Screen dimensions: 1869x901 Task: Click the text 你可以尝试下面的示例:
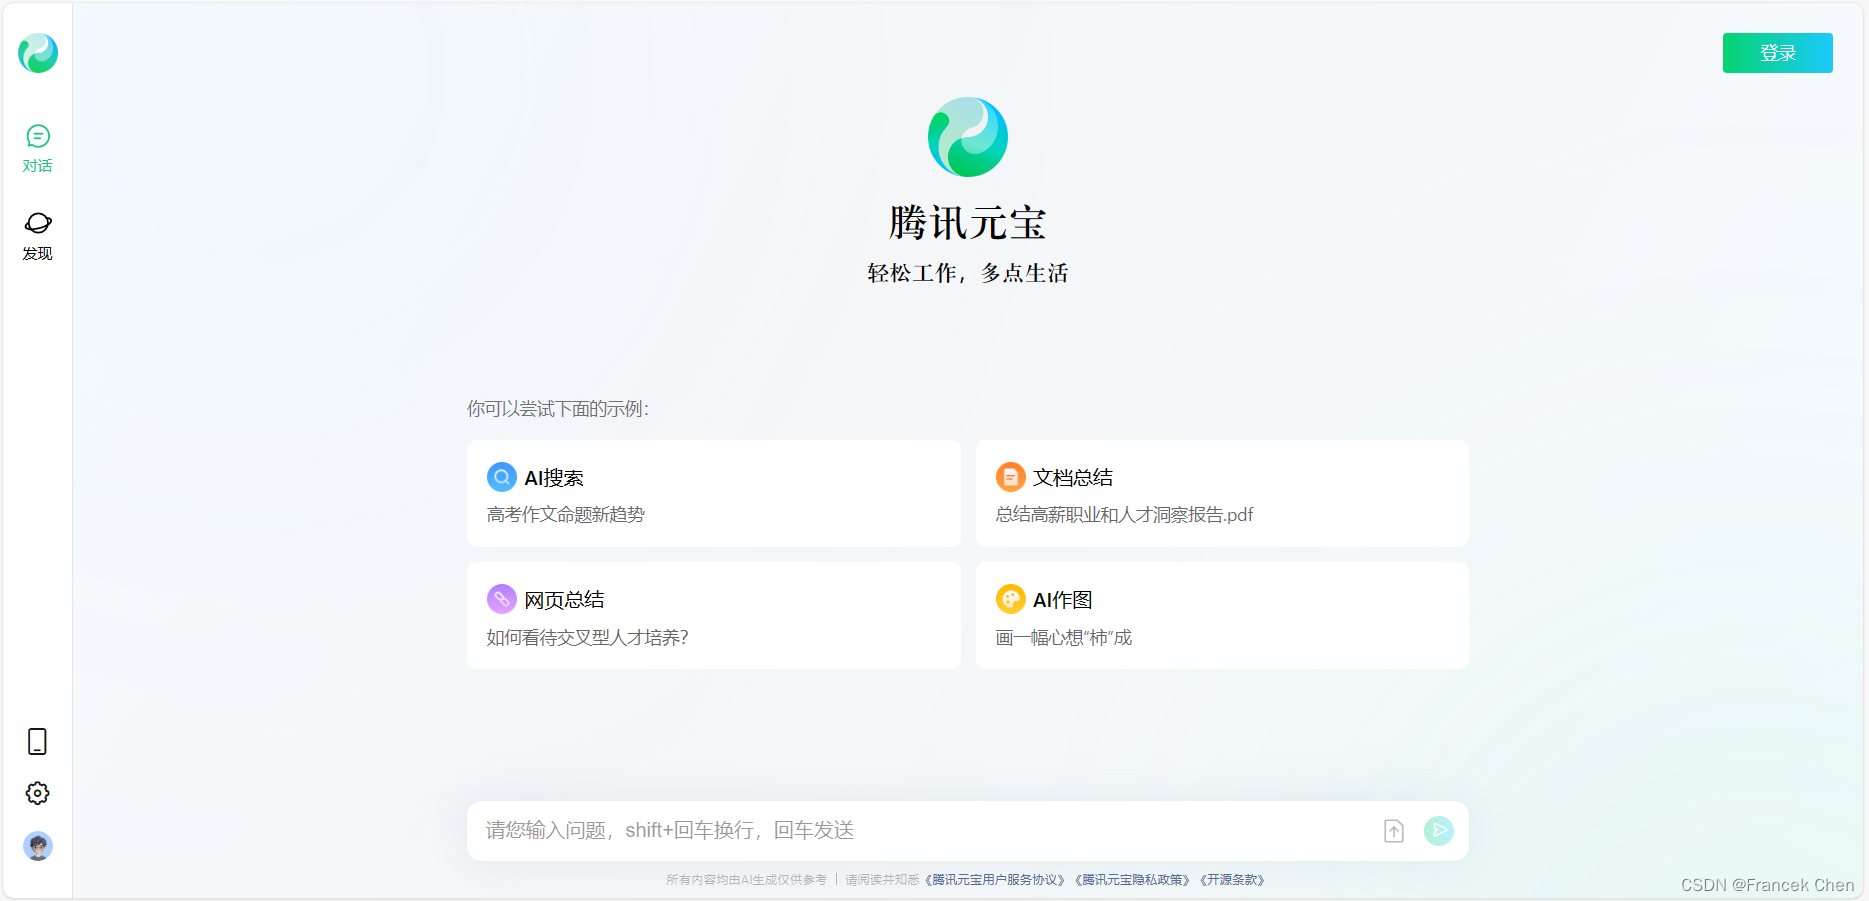(x=558, y=409)
